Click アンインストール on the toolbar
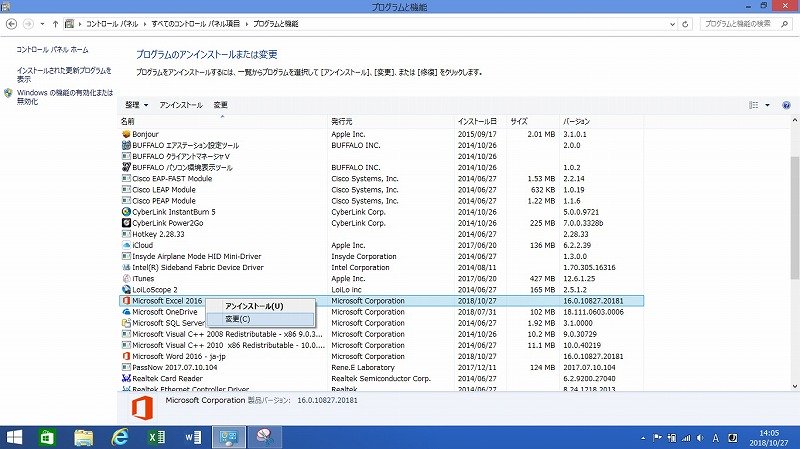Viewport: 800px width, 449px height. click(x=181, y=105)
